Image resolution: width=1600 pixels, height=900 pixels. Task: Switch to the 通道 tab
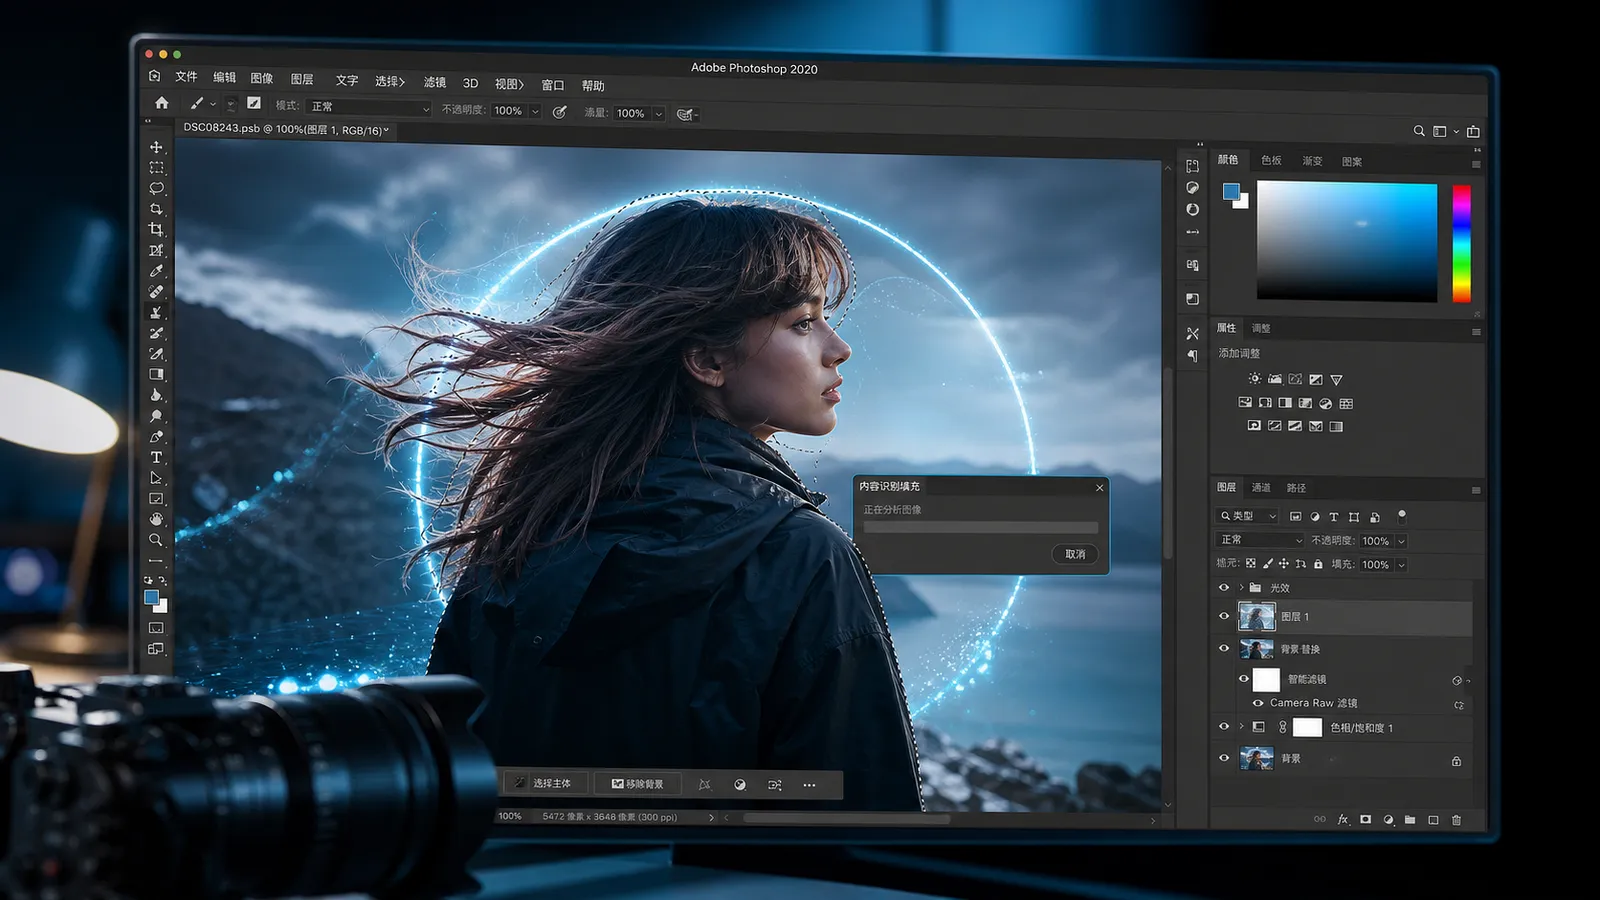pyautogui.click(x=1261, y=488)
